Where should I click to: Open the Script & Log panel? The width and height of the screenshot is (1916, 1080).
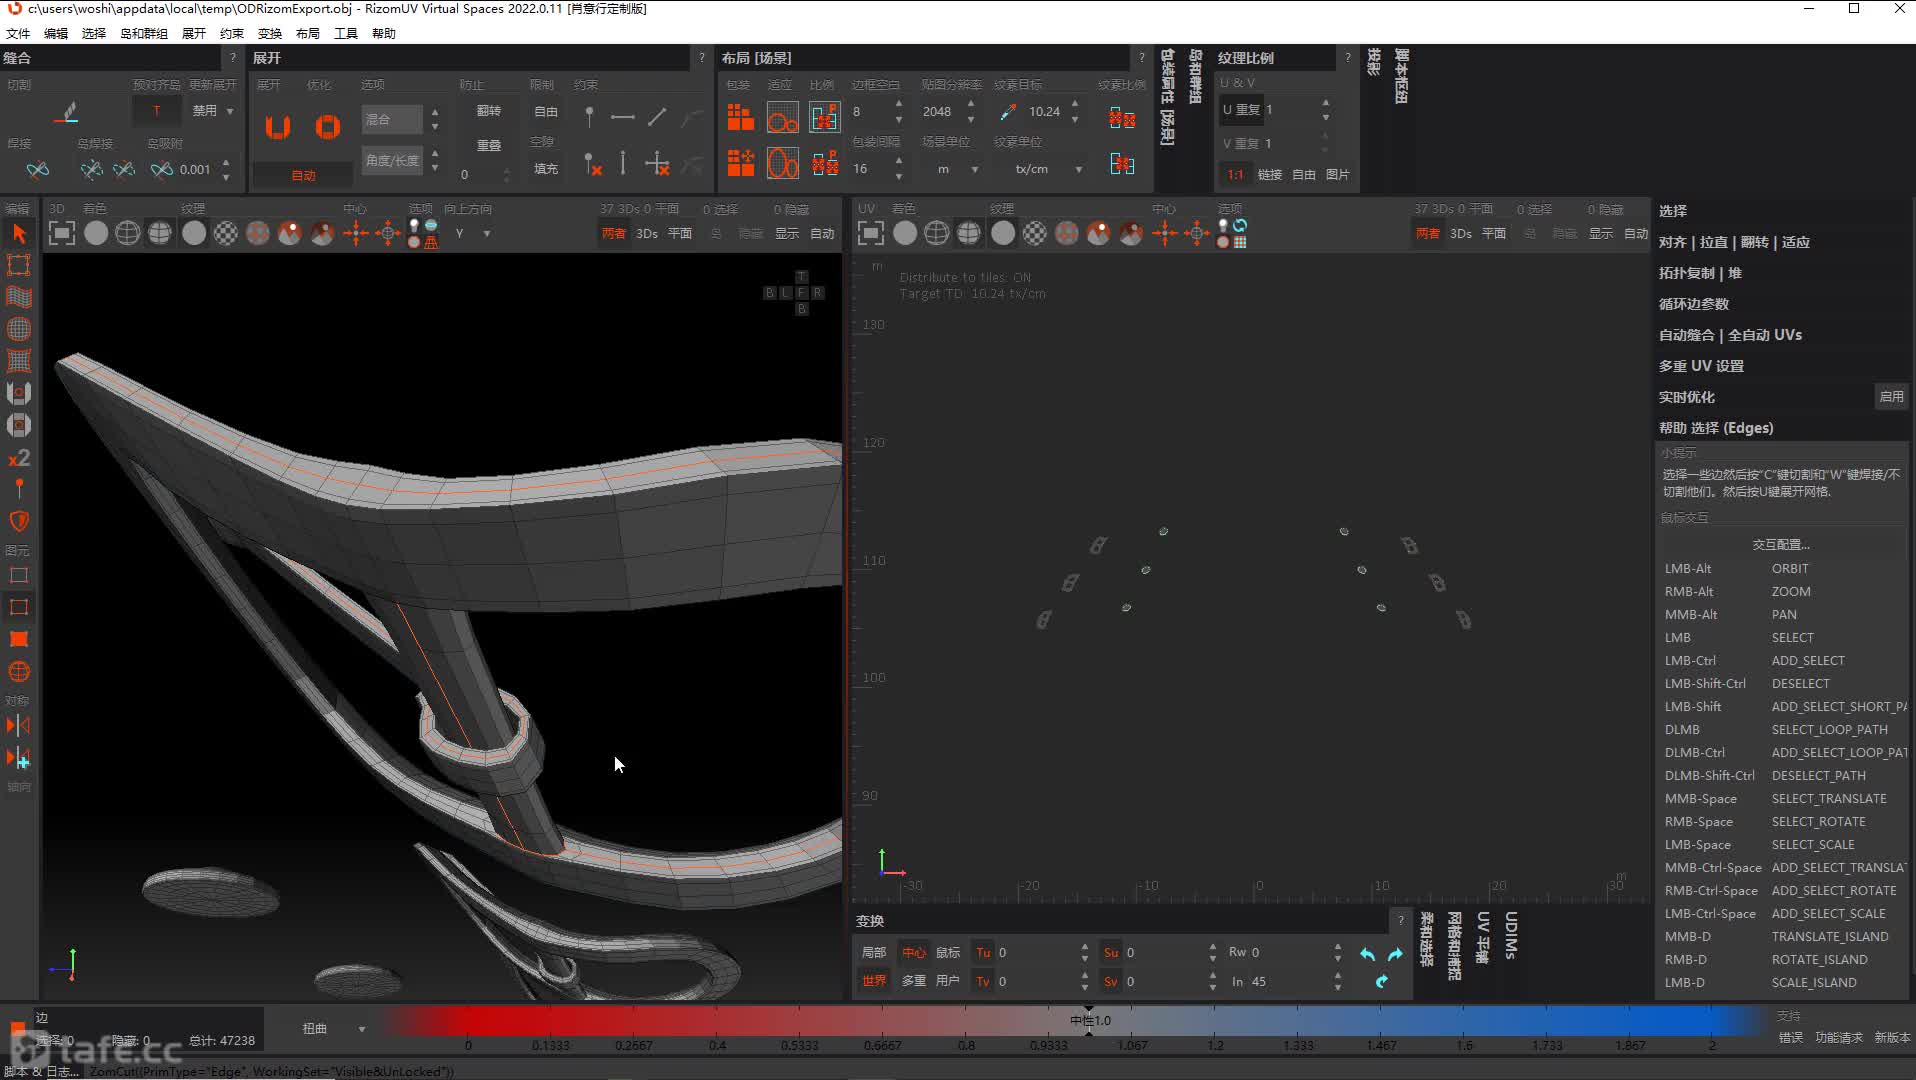click(41, 1071)
